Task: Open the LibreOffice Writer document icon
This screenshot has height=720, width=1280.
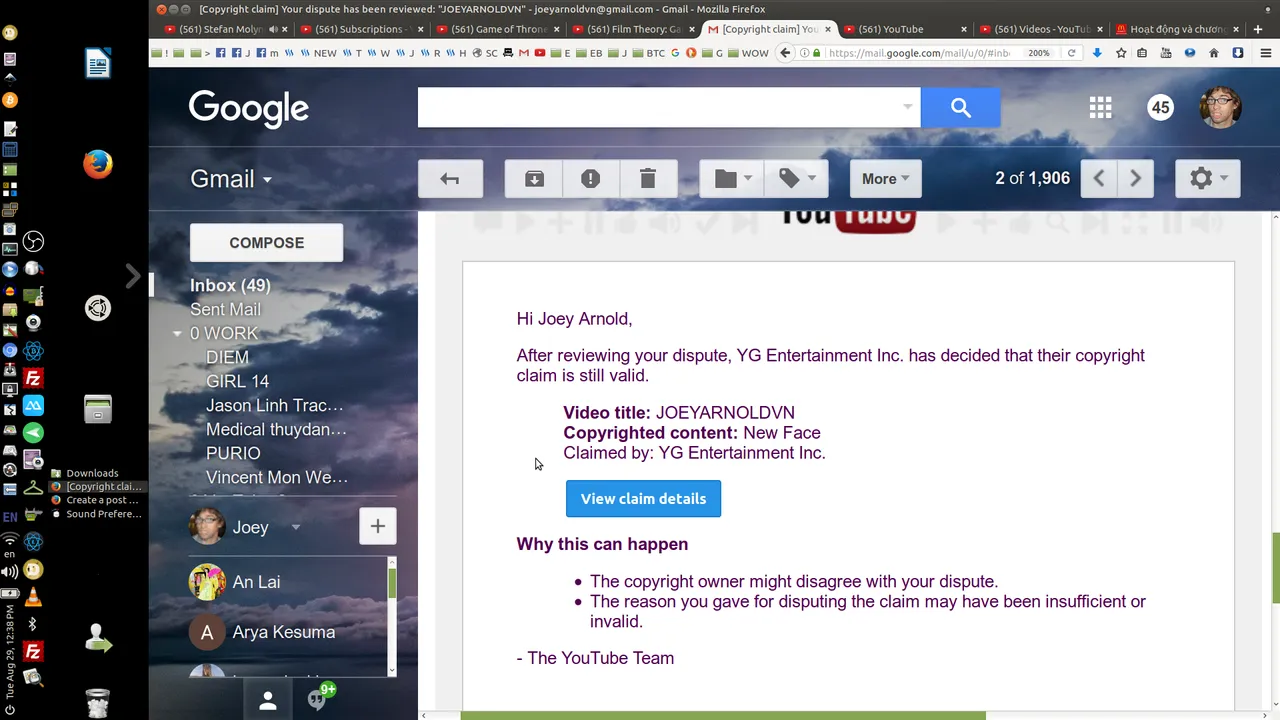Action: pos(97,64)
